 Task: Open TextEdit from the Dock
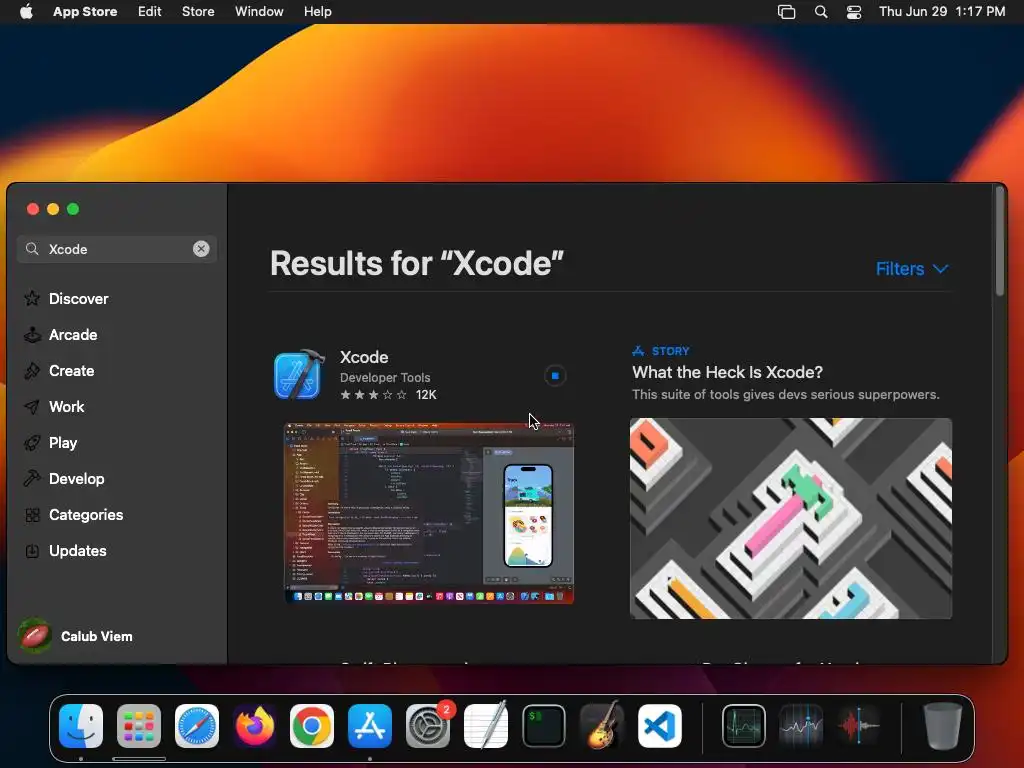coord(486,726)
